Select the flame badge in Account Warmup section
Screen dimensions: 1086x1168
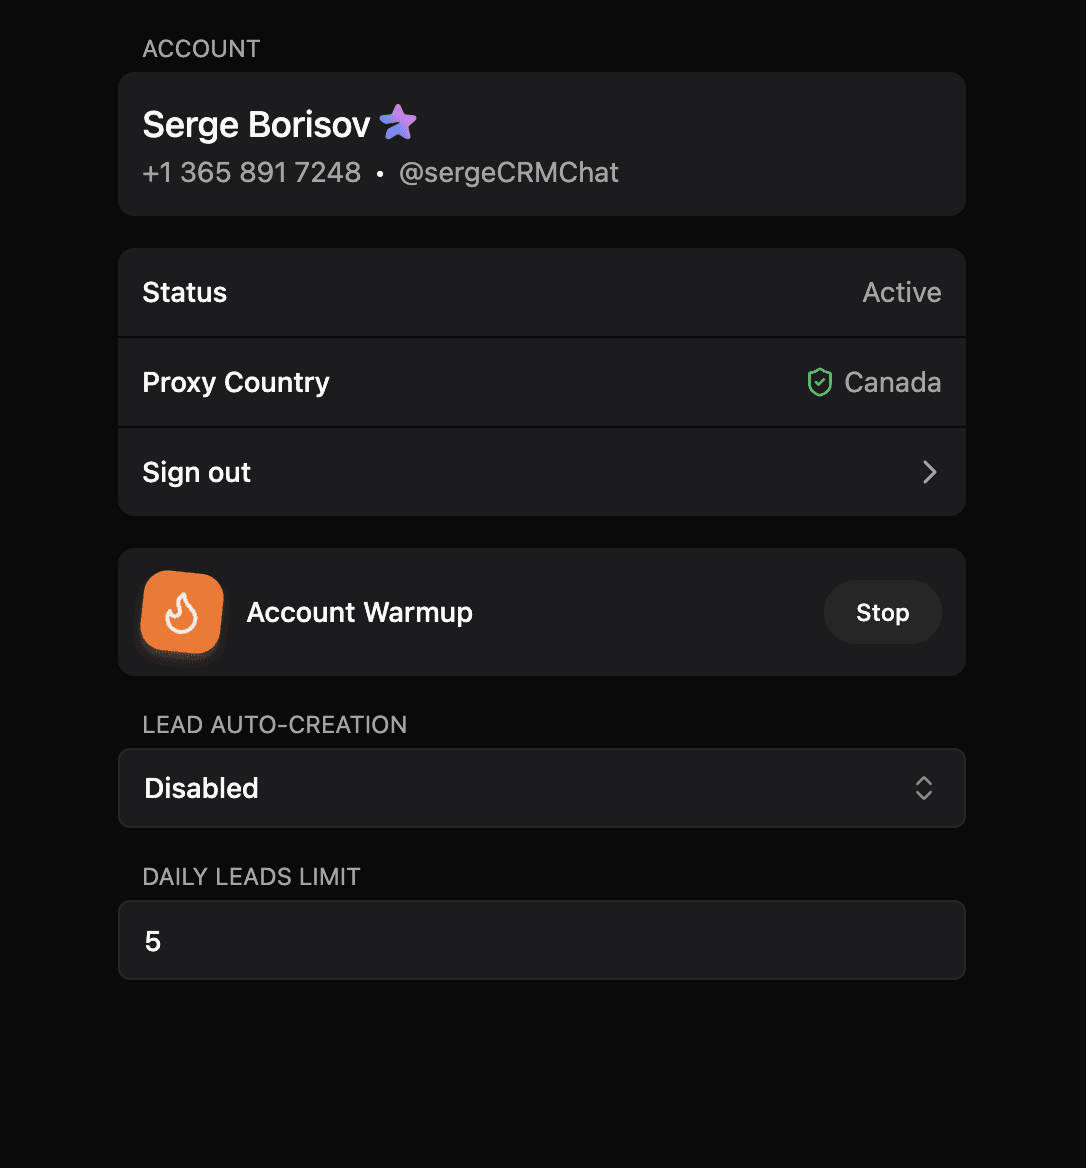pyautogui.click(x=182, y=611)
